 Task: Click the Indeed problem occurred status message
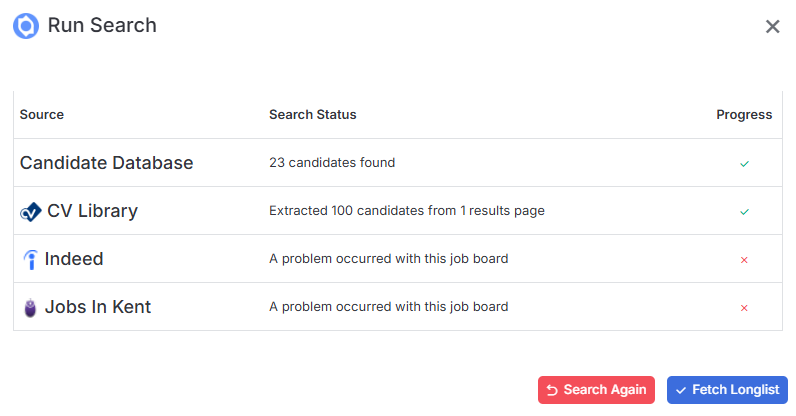(388, 259)
